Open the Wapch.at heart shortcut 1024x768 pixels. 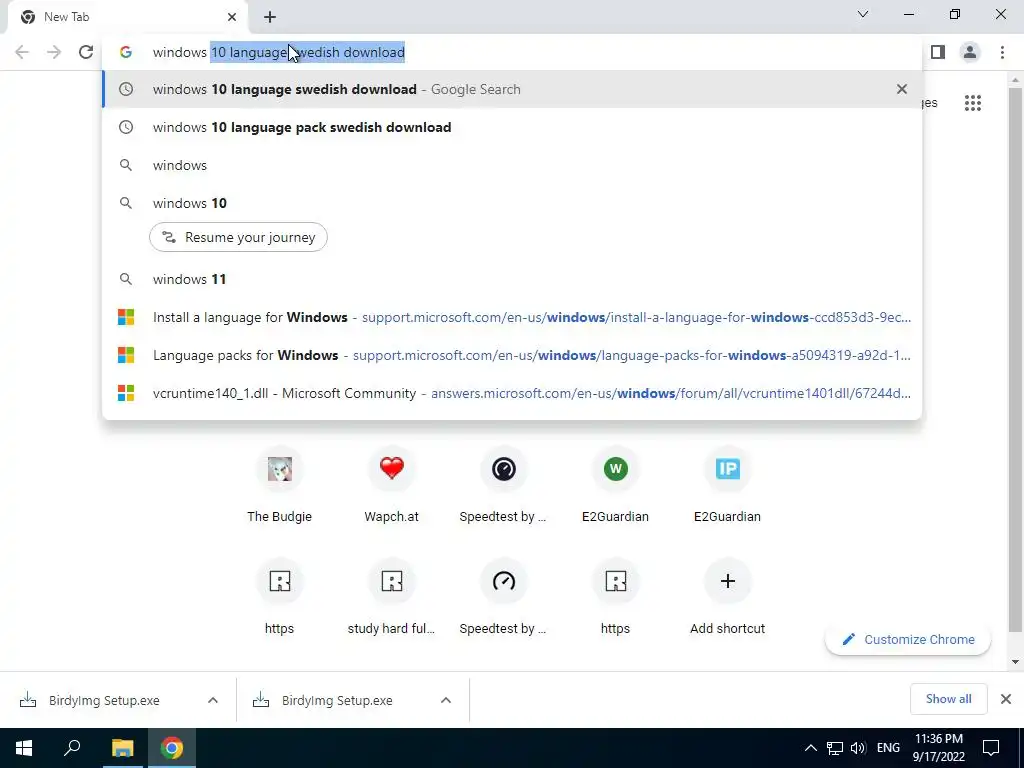pos(391,487)
